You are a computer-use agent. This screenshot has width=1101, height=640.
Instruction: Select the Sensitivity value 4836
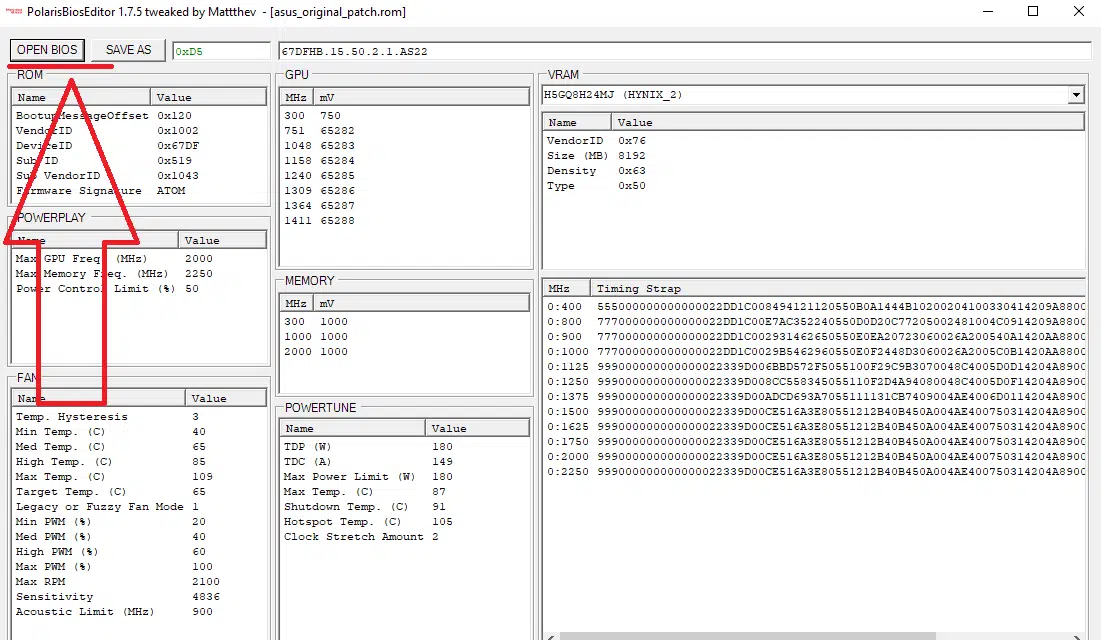(x=206, y=596)
